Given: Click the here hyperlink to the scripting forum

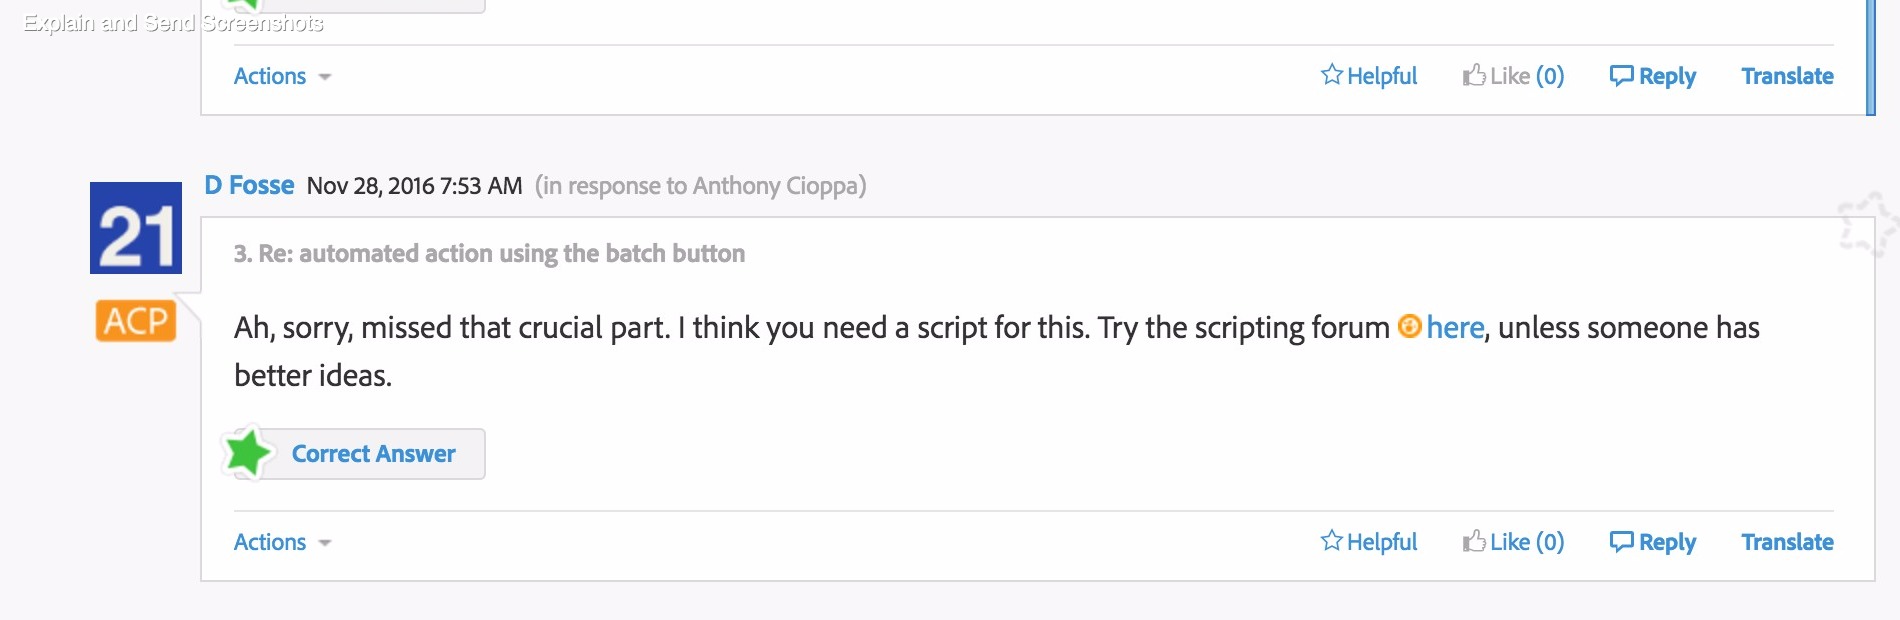Looking at the screenshot, I should [1454, 327].
